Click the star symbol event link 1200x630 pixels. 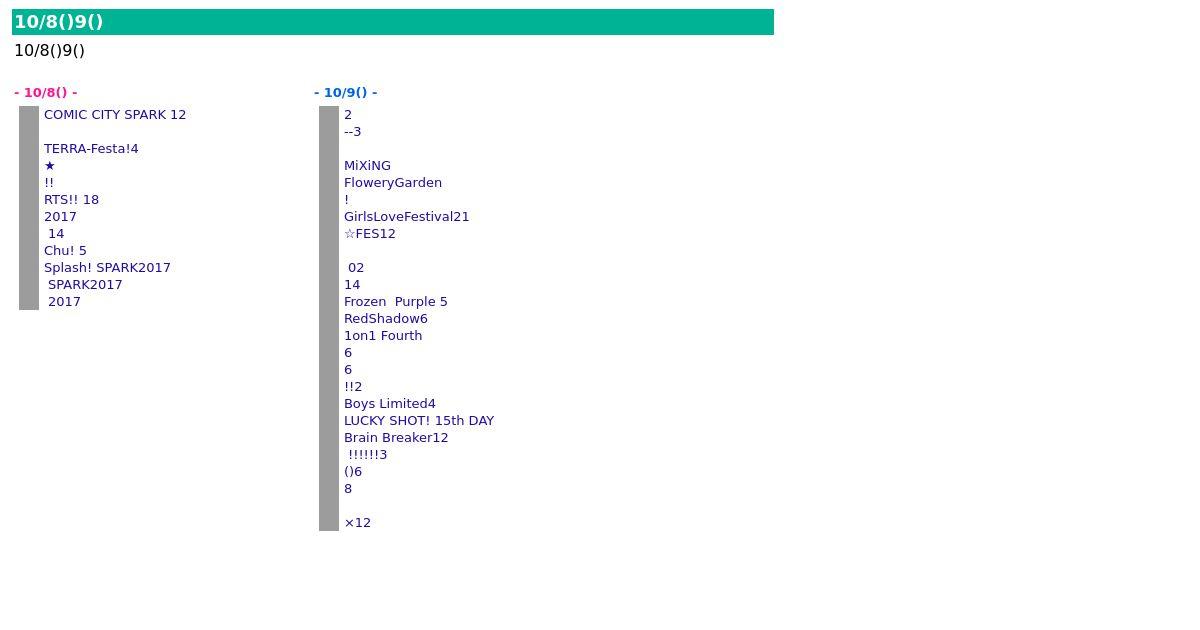[49, 166]
